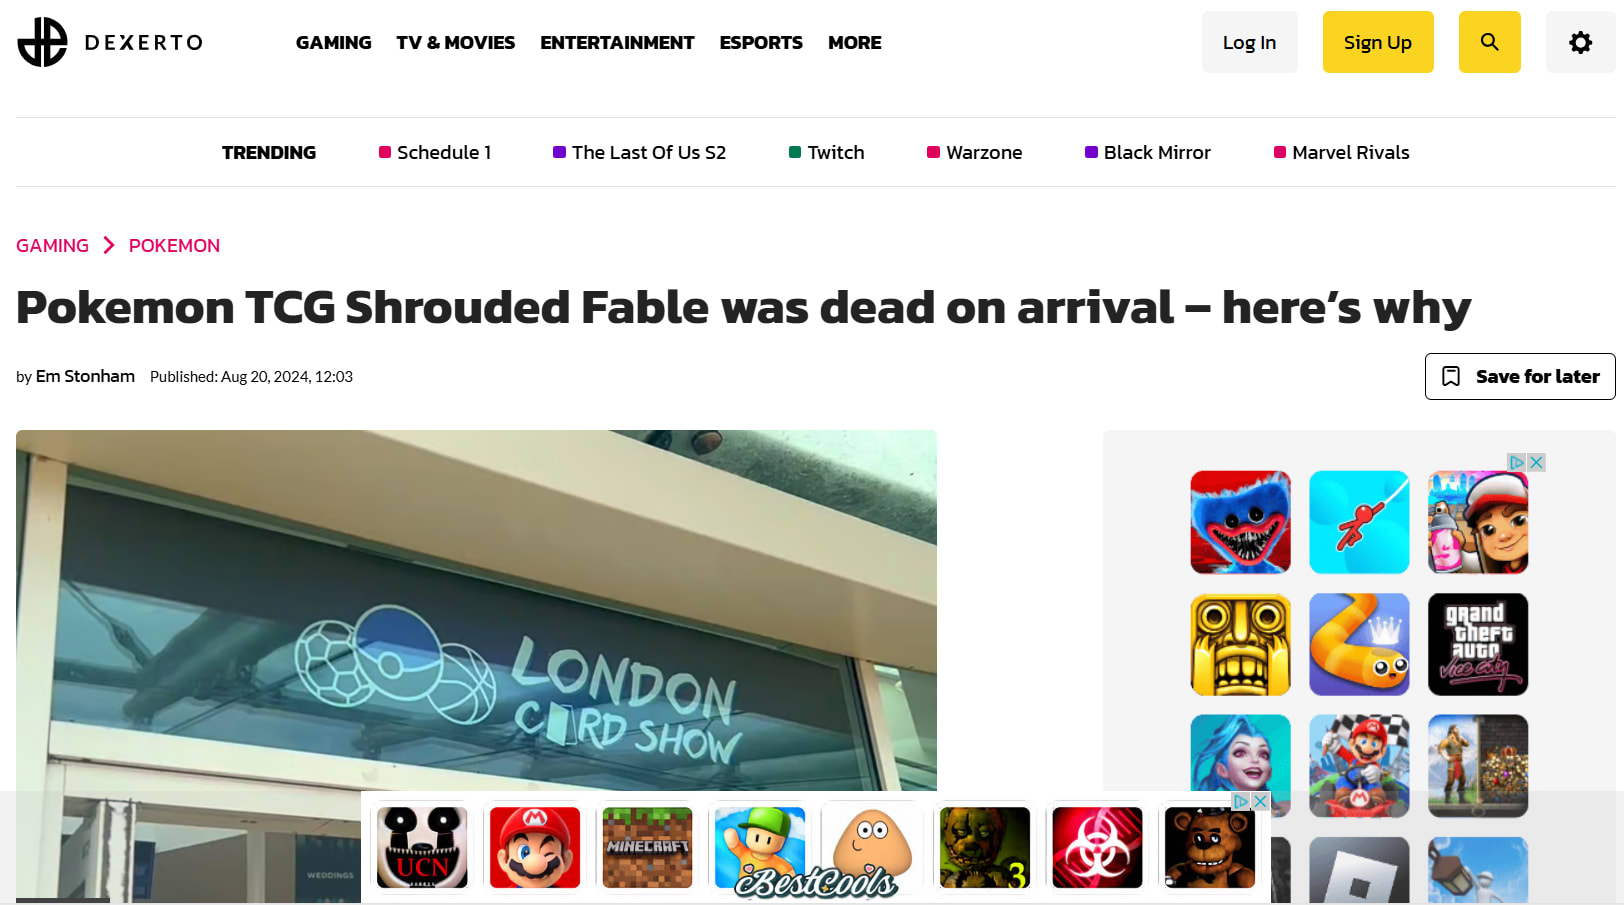The width and height of the screenshot is (1624, 905).
Task: Click the Temple Run idol icon
Action: coord(1240,644)
